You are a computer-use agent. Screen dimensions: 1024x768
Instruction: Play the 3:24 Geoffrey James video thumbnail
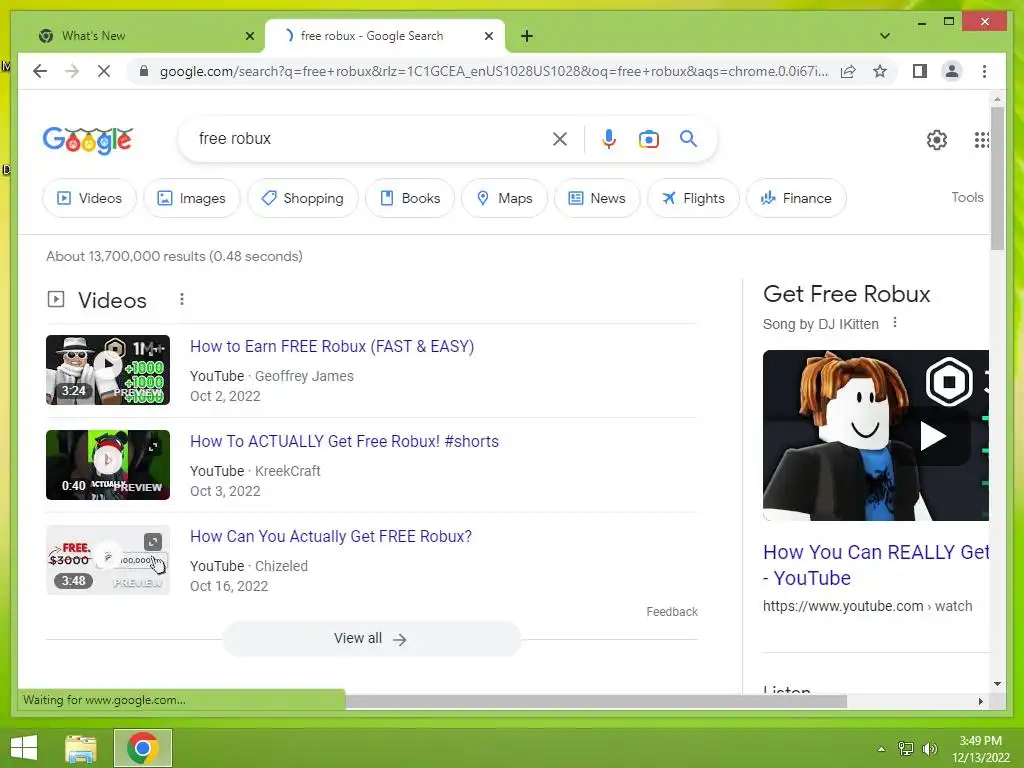point(108,370)
